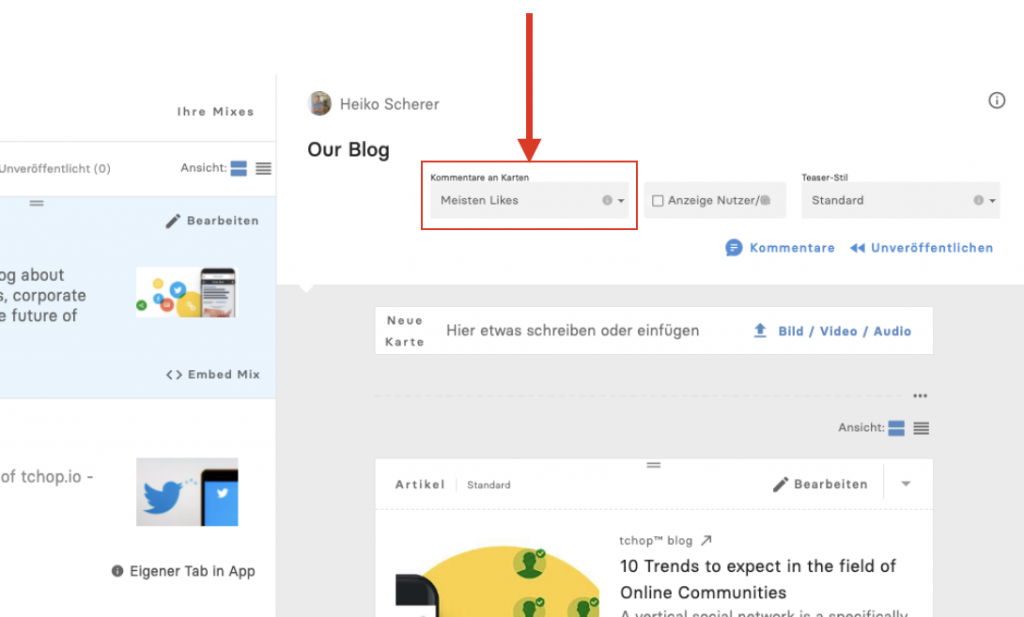
Task: Click the three-dots more options icon
Action: click(920, 396)
